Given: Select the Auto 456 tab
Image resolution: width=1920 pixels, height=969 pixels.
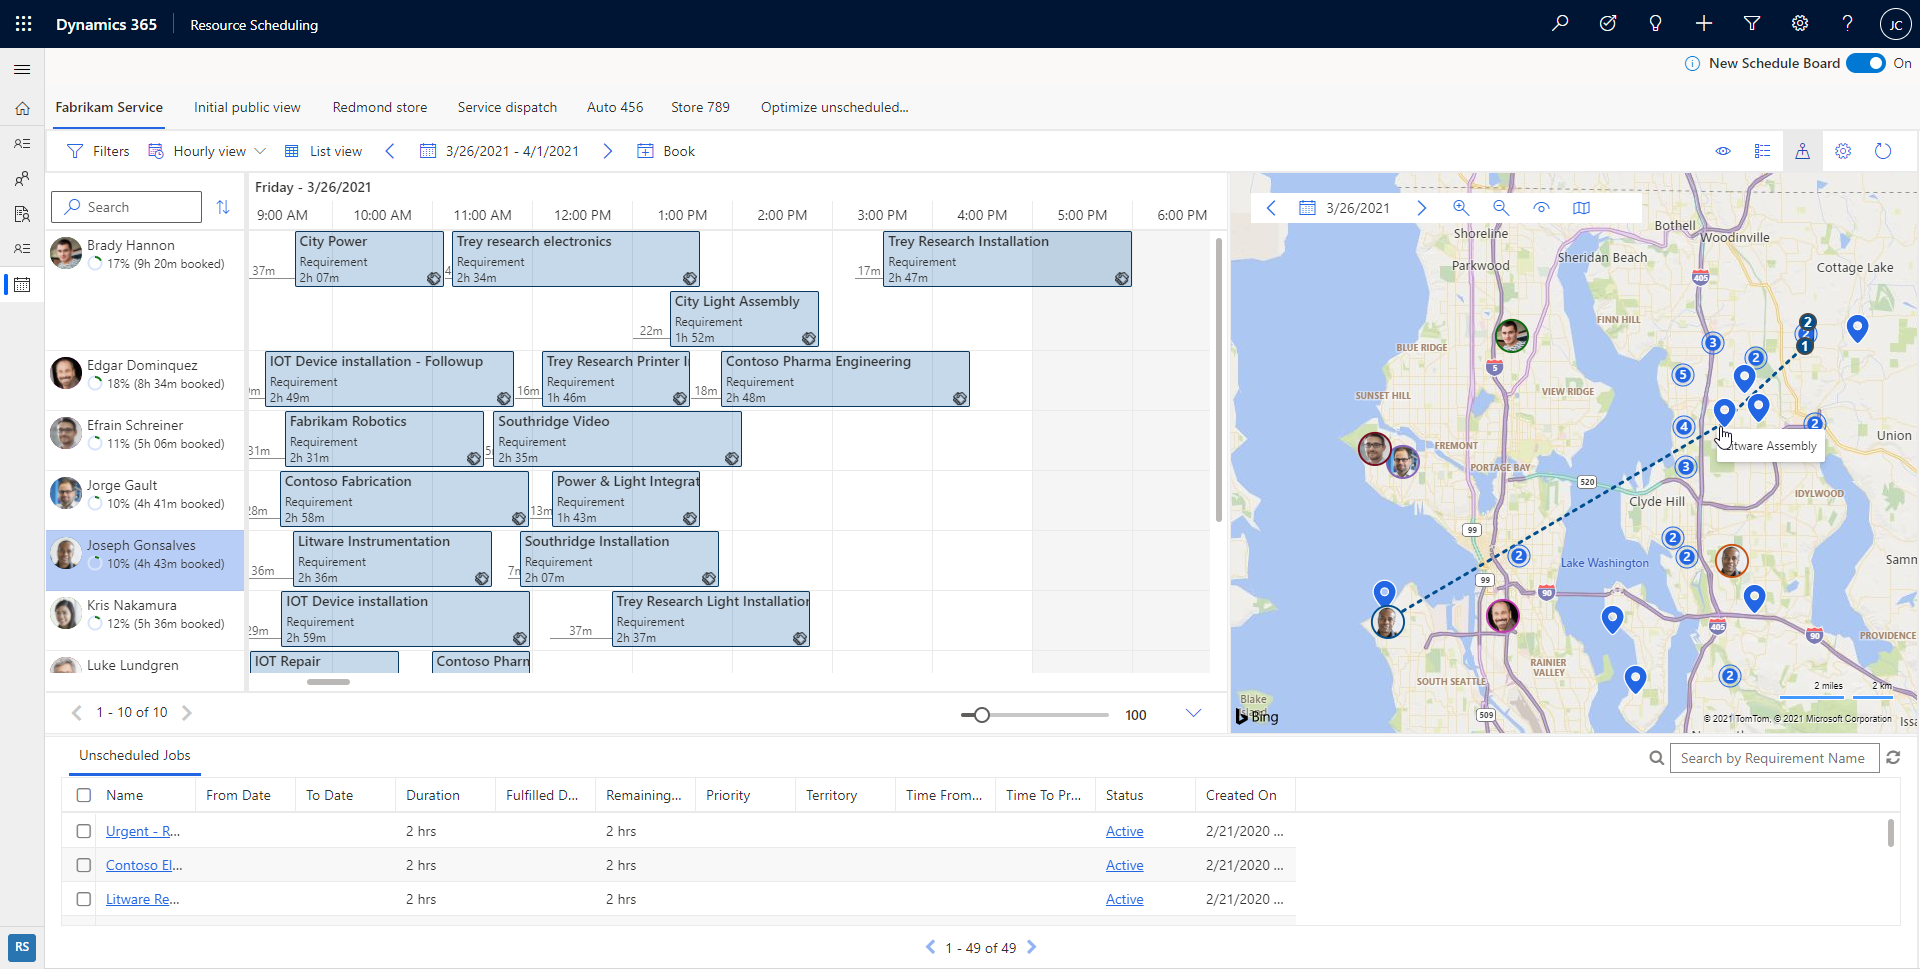Looking at the screenshot, I should (x=615, y=107).
